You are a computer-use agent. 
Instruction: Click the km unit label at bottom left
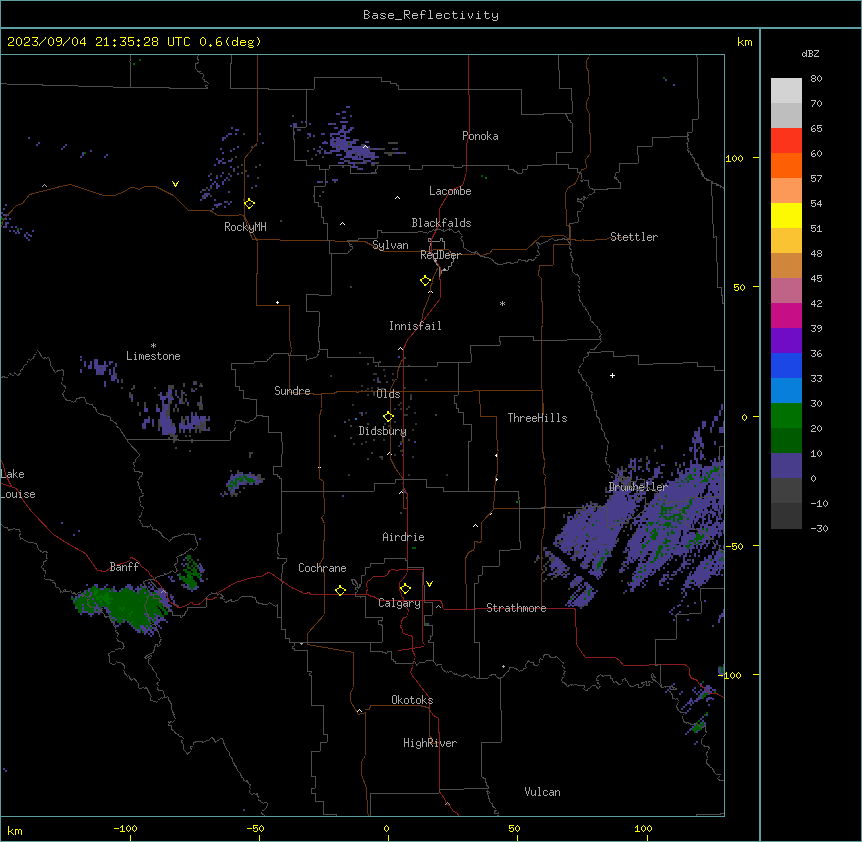tap(15, 831)
